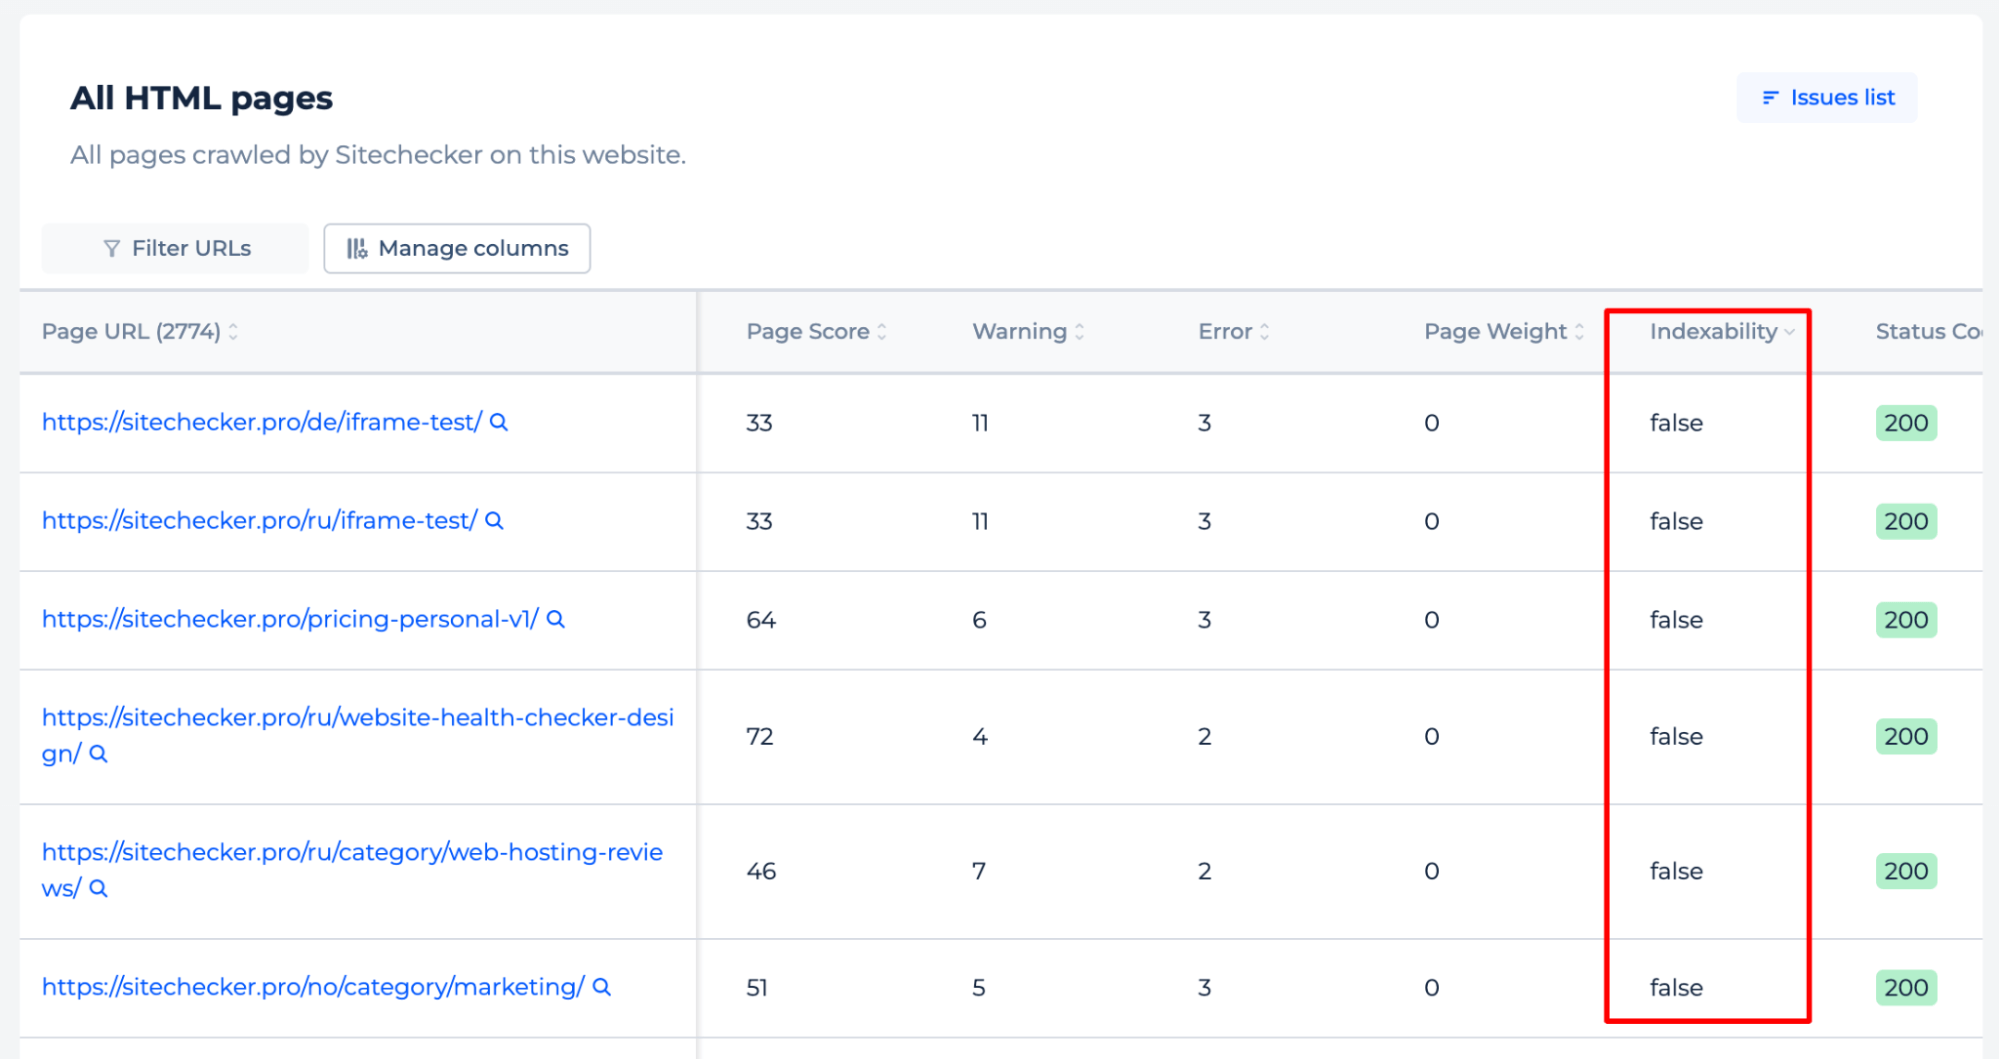
Task: Click status 200 badge in no/category/marketing row
Action: (1906, 988)
